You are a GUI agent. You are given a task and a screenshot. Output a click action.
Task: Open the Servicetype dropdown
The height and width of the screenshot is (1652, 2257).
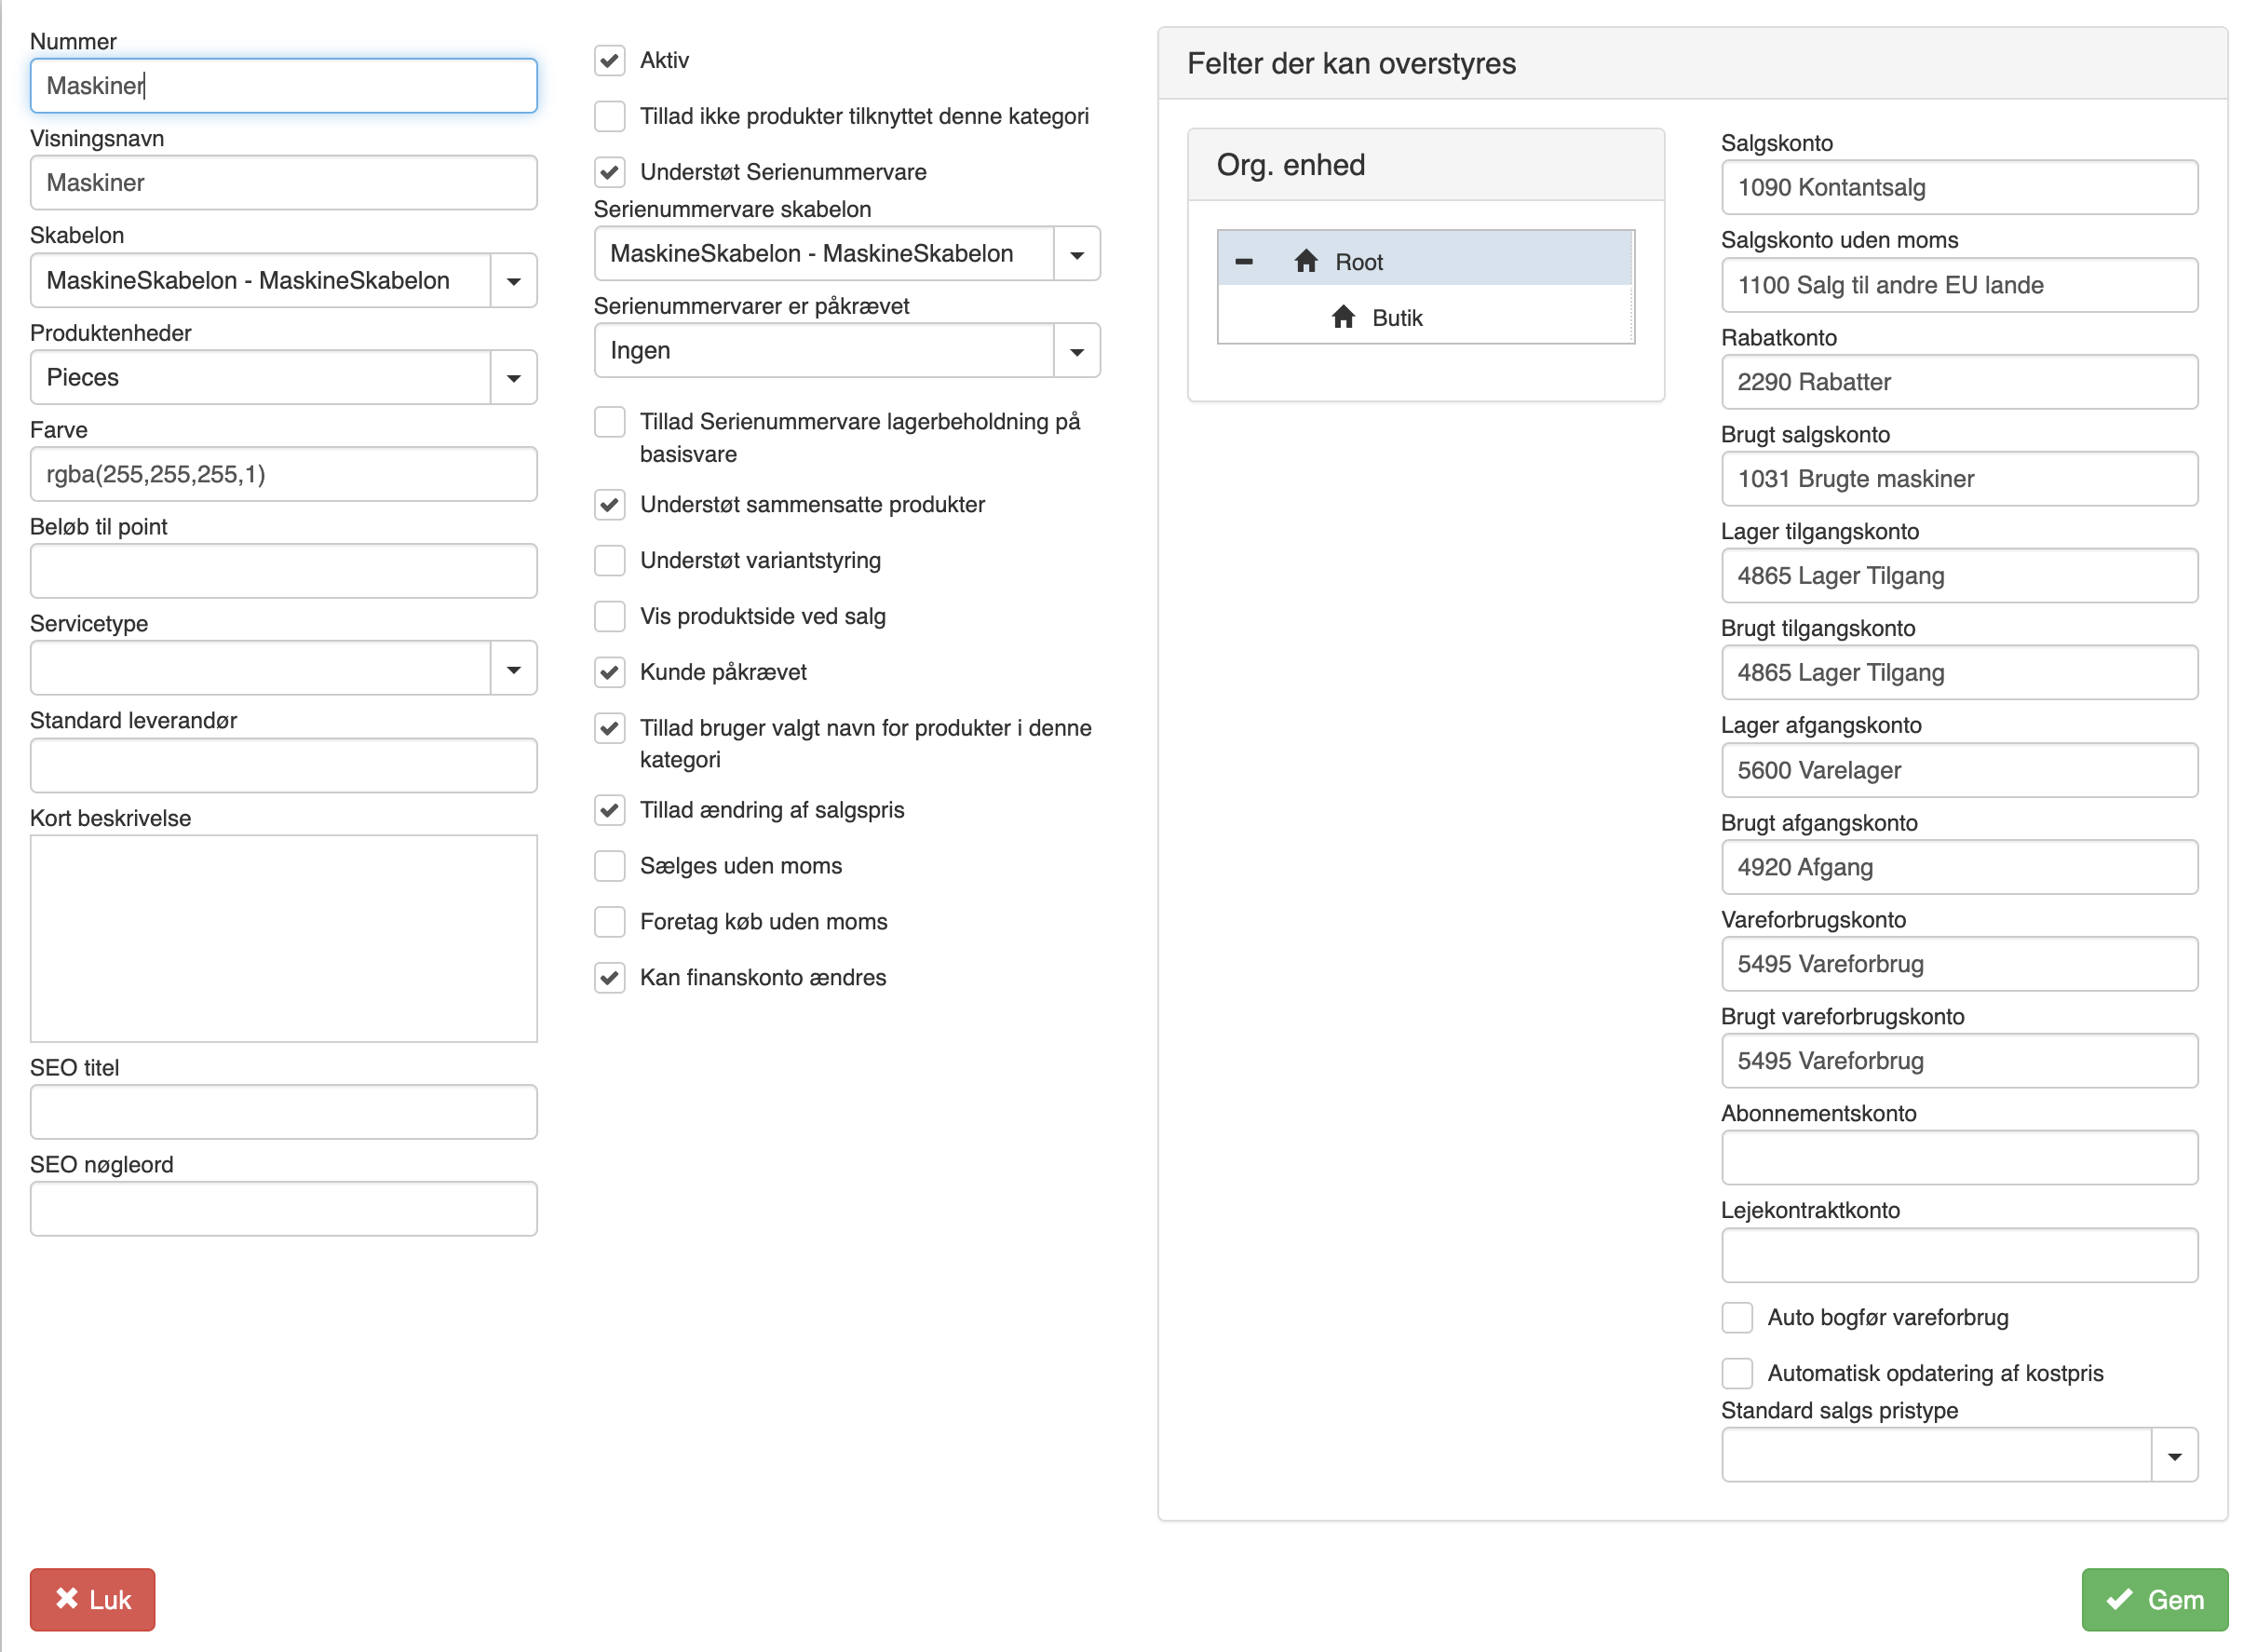(514, 668)
